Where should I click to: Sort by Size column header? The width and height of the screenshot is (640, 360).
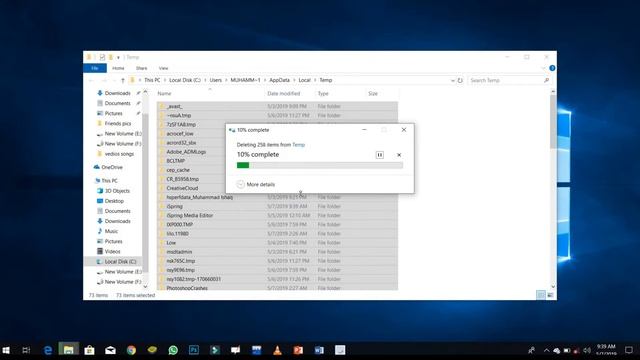point(373,93)
